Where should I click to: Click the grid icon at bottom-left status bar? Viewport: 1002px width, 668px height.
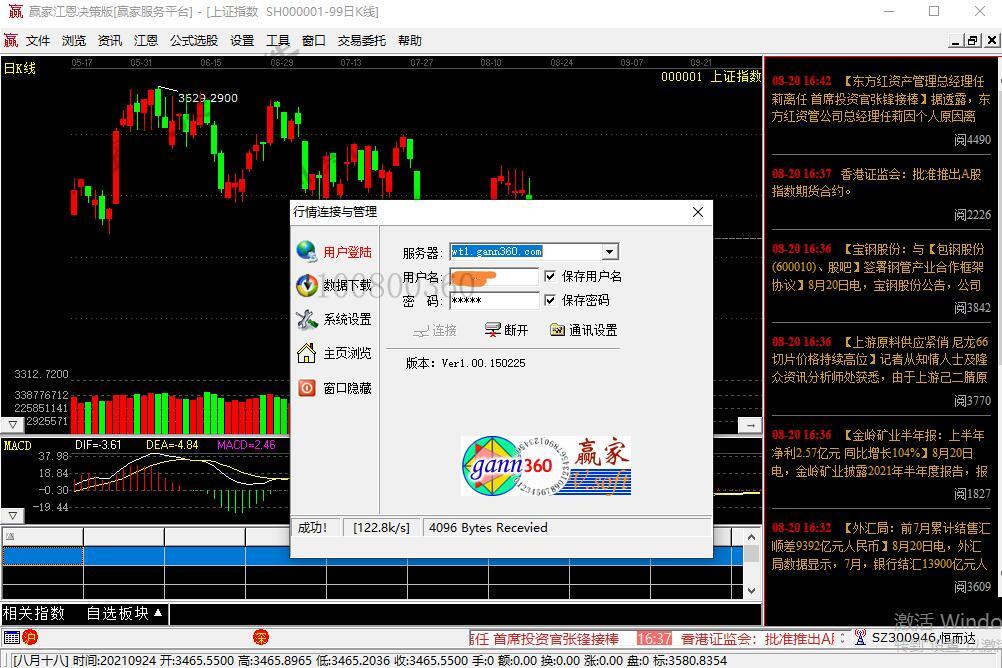pos(11,638)
